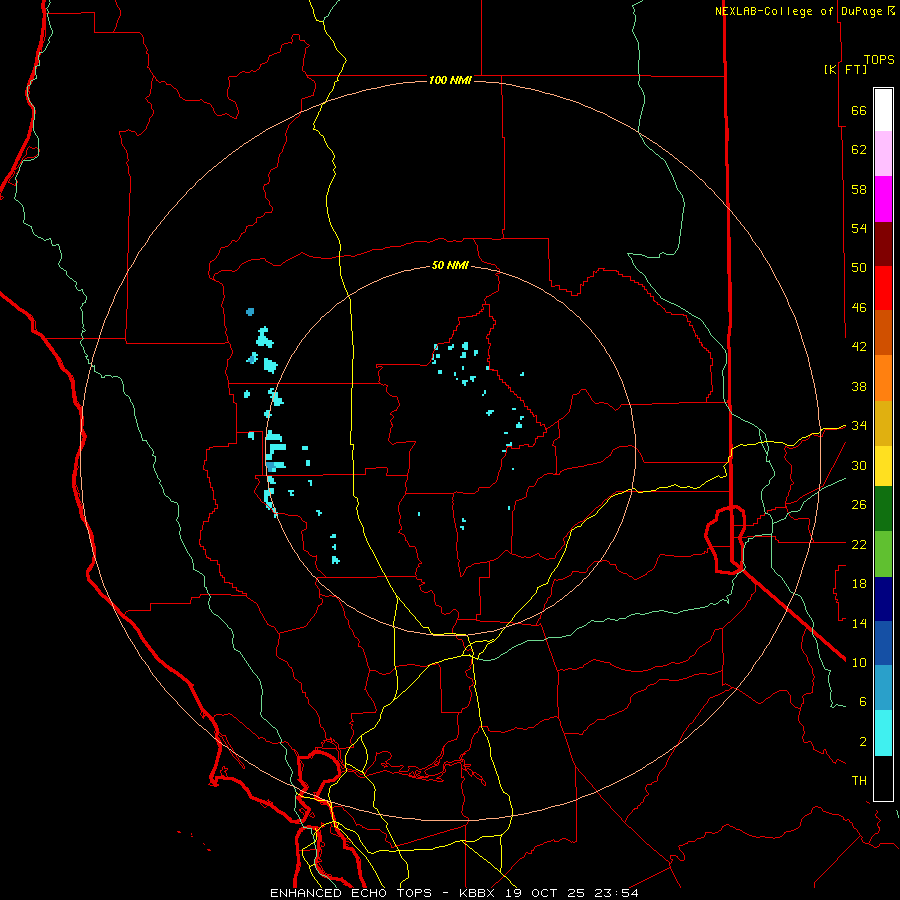Click the legend value 38

[x=859, y=386]
